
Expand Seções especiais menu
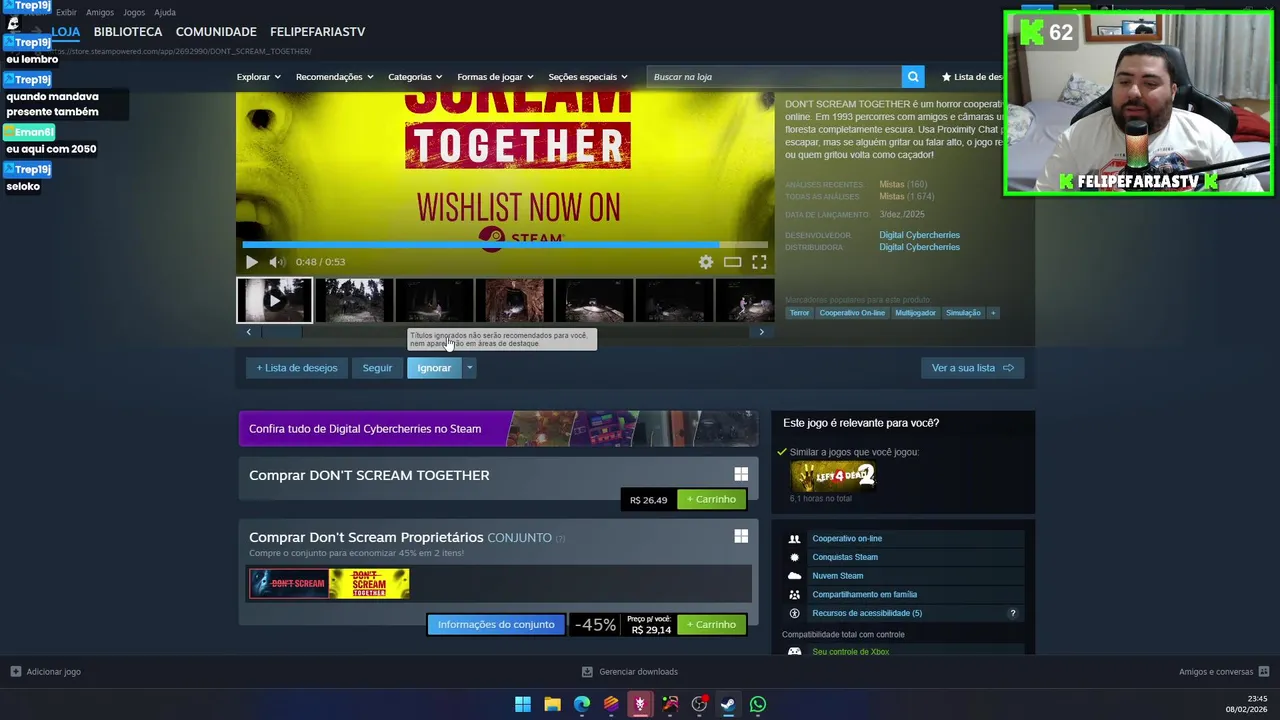coord(588,77)
